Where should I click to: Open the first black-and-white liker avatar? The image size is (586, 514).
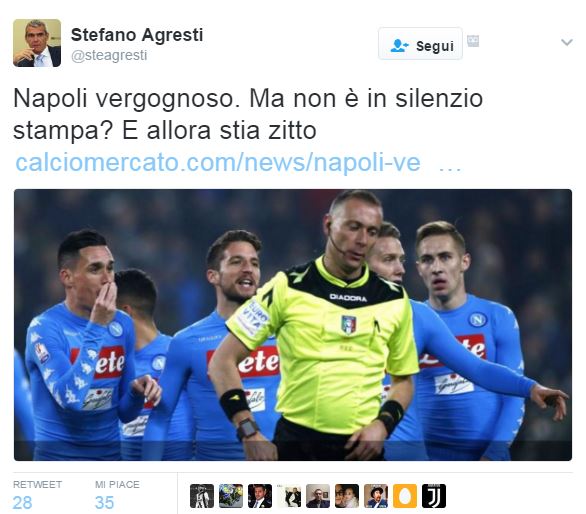pyautogui.click(x=202, y=496)
